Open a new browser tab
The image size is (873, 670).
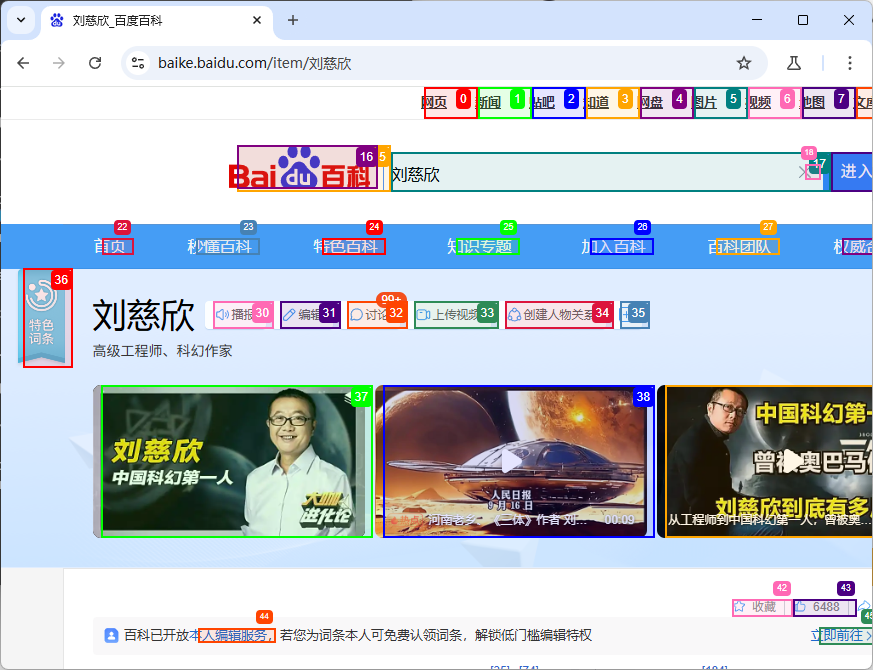[293, 20]
